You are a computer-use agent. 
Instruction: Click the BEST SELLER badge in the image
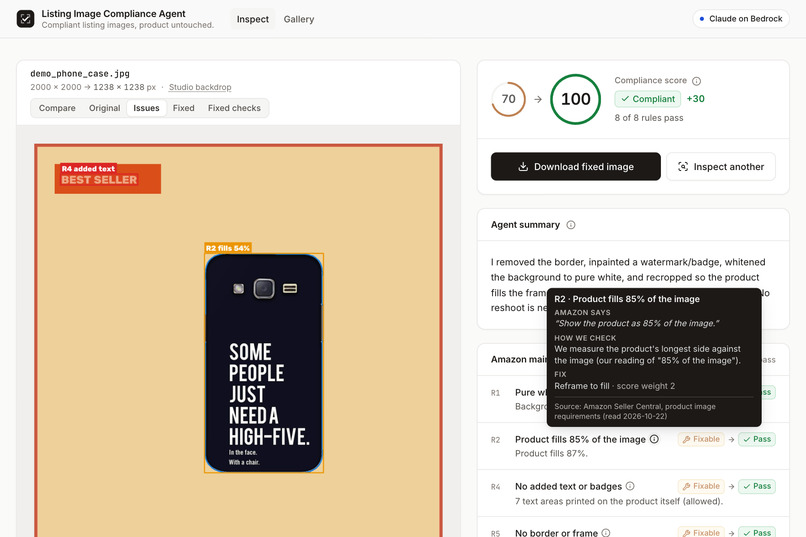[x=107, y=179]
